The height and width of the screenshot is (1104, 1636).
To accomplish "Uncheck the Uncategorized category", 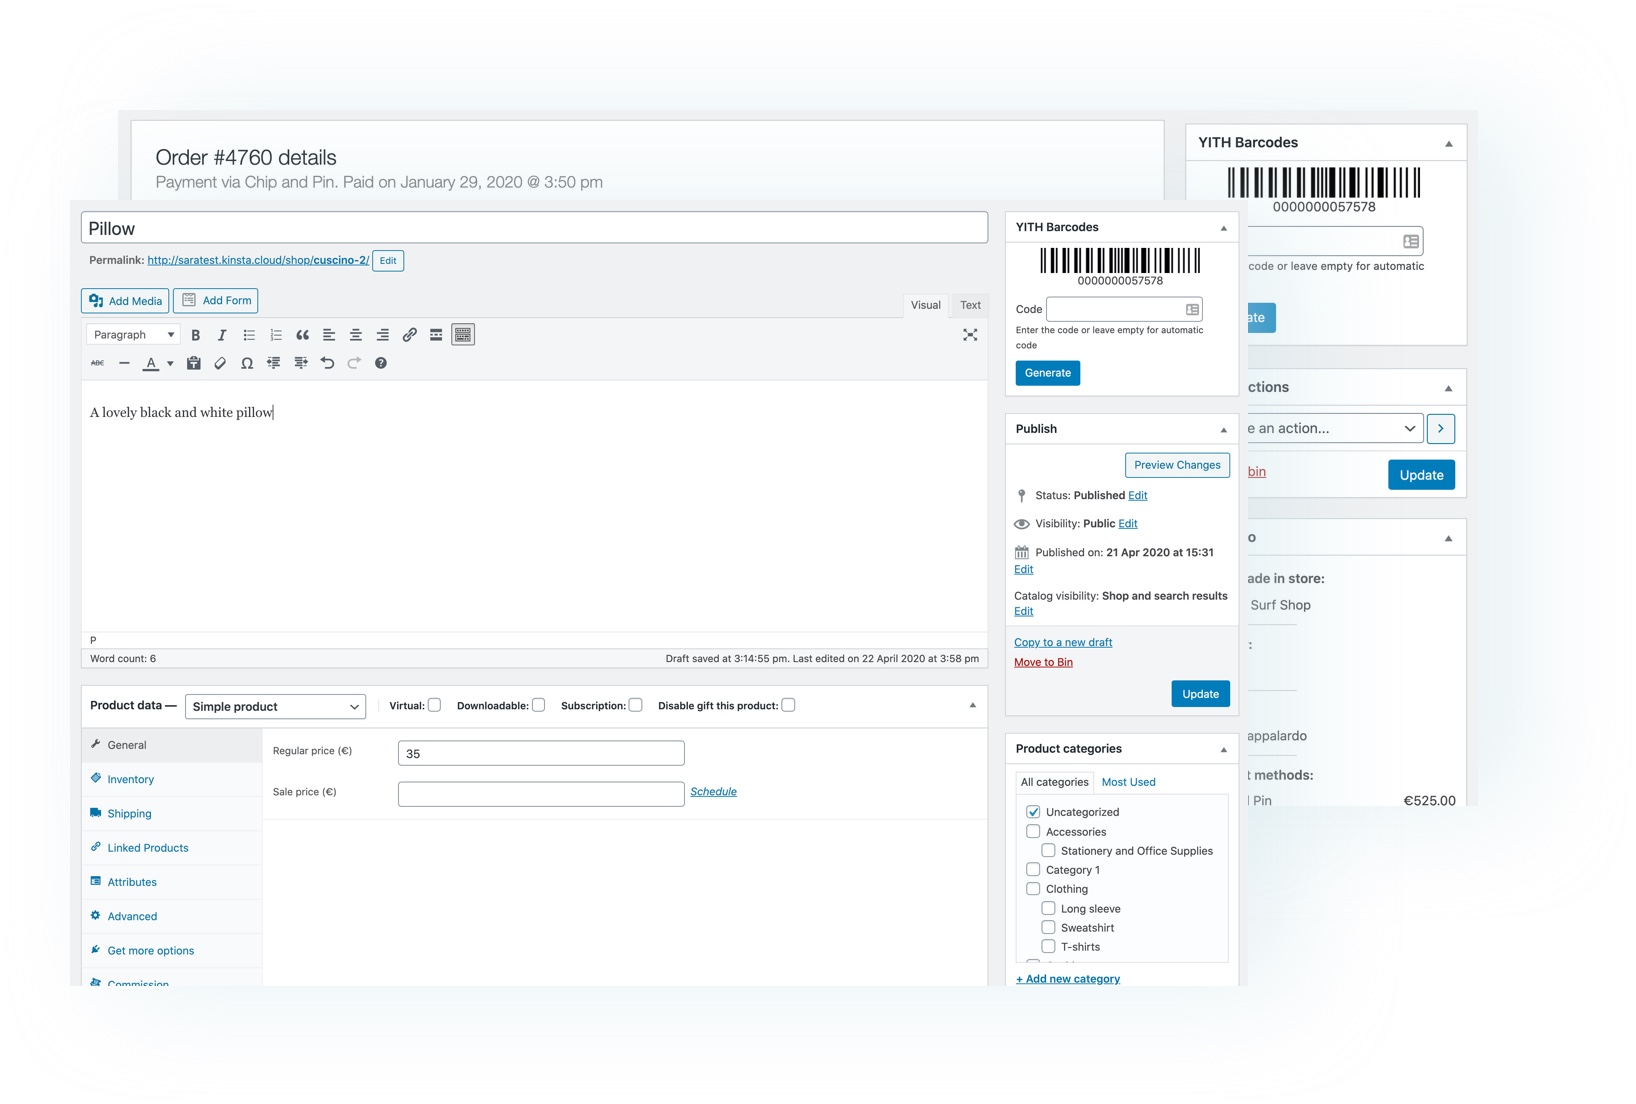I will click(x=1033, y=812).
